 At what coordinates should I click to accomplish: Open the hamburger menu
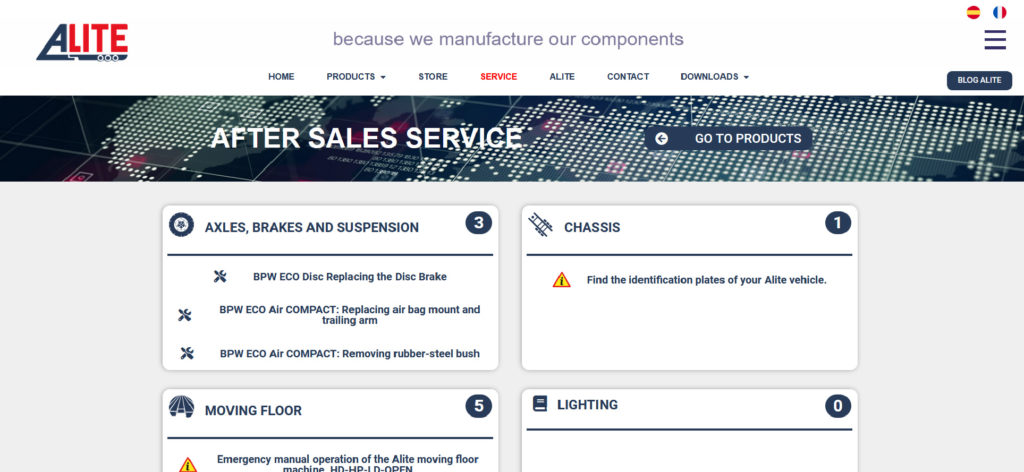[995, 40]
